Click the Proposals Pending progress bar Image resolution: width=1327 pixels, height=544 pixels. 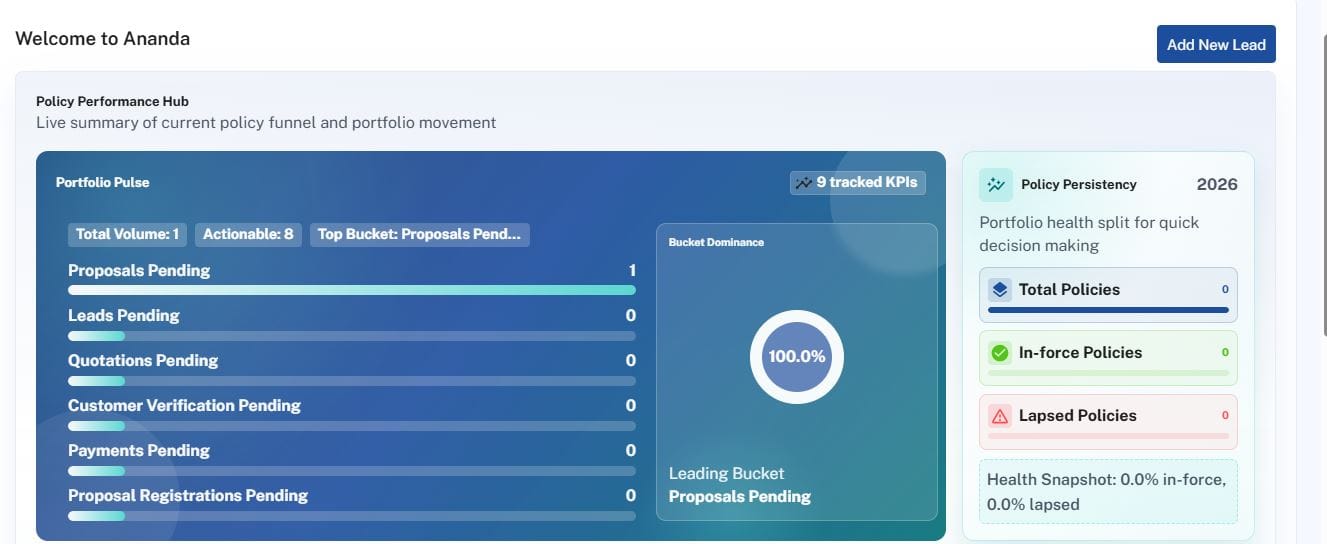[351, 290]
